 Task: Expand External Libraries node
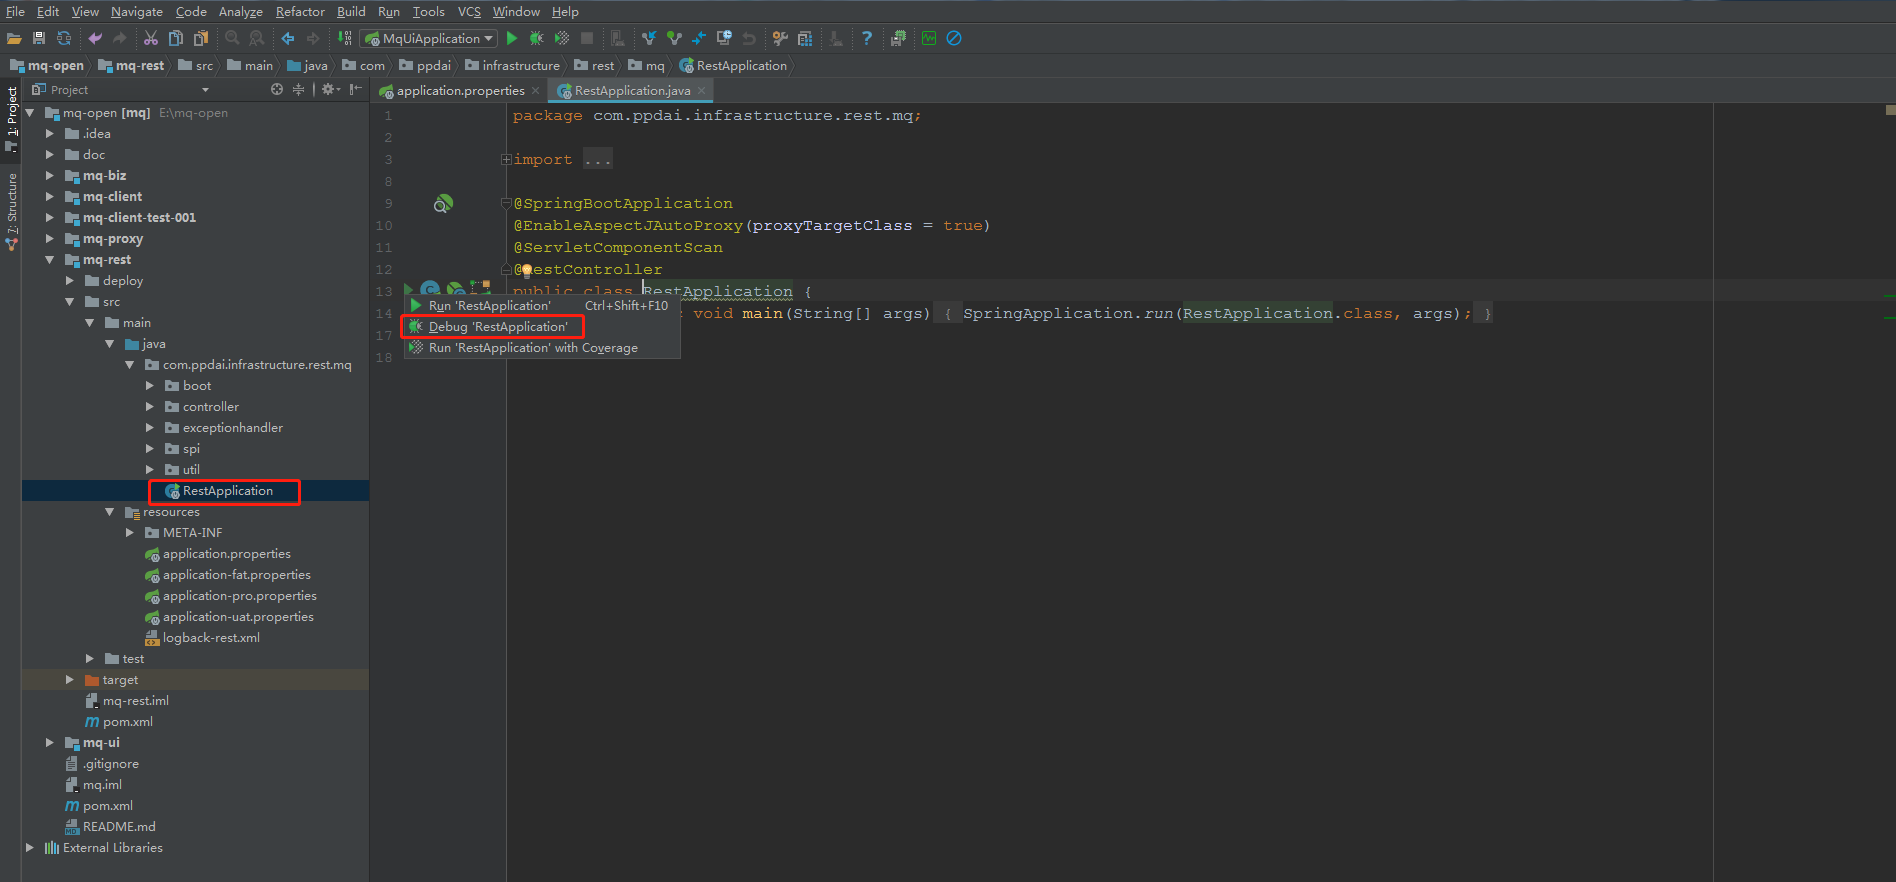30,848
